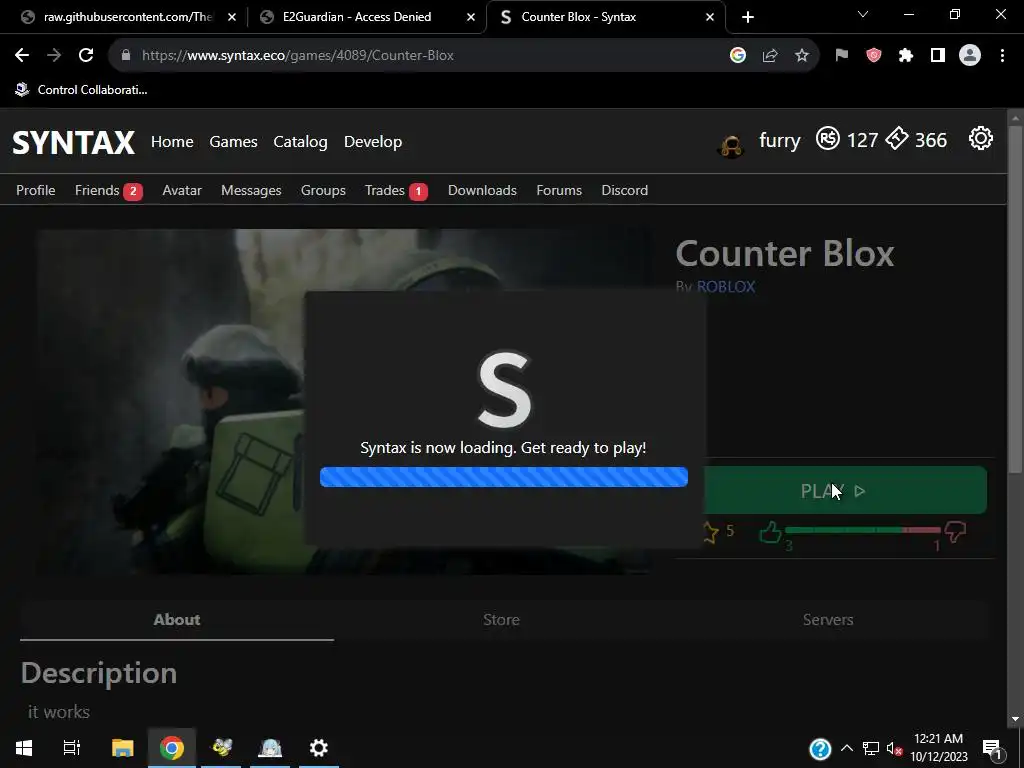The image size is (1024, 768).
Task: Open Groups
Action: click(x=323, y=191)
